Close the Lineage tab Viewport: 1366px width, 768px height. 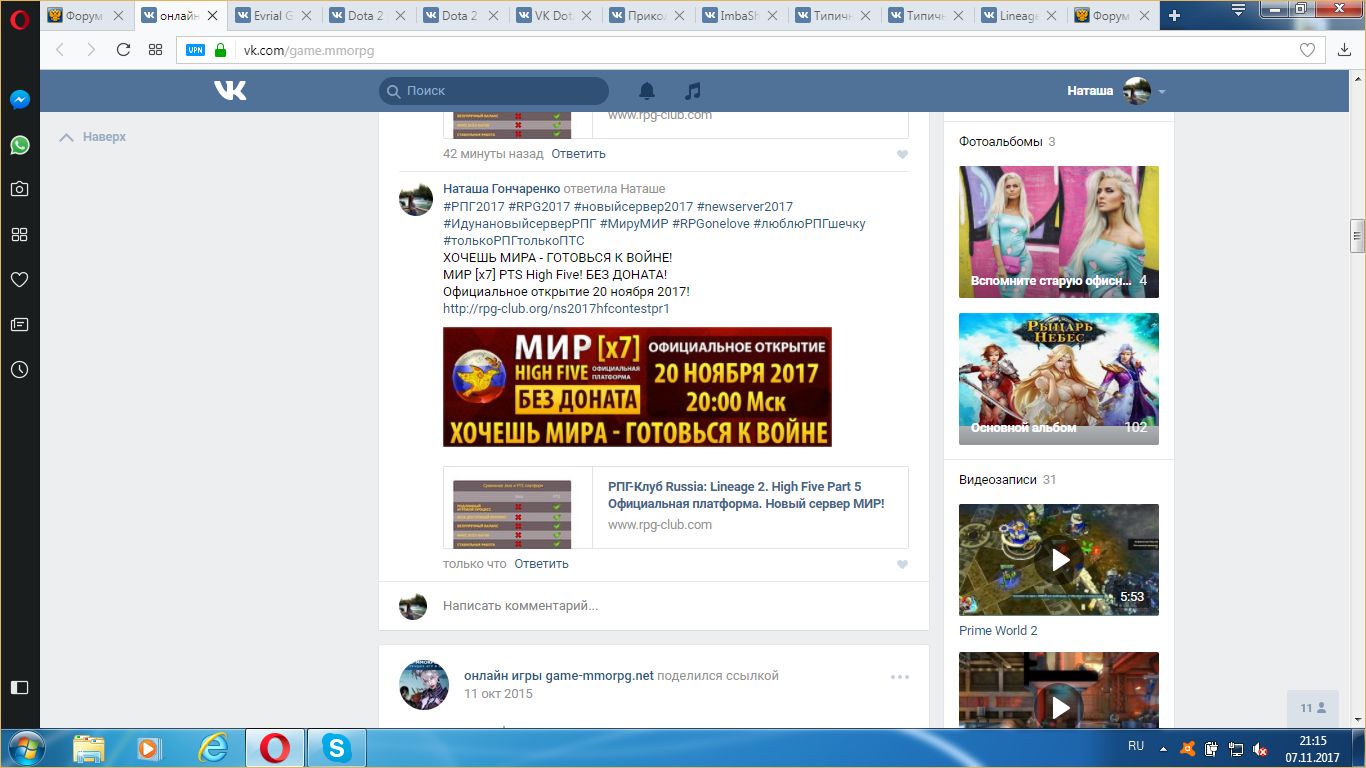[1052, 16]
